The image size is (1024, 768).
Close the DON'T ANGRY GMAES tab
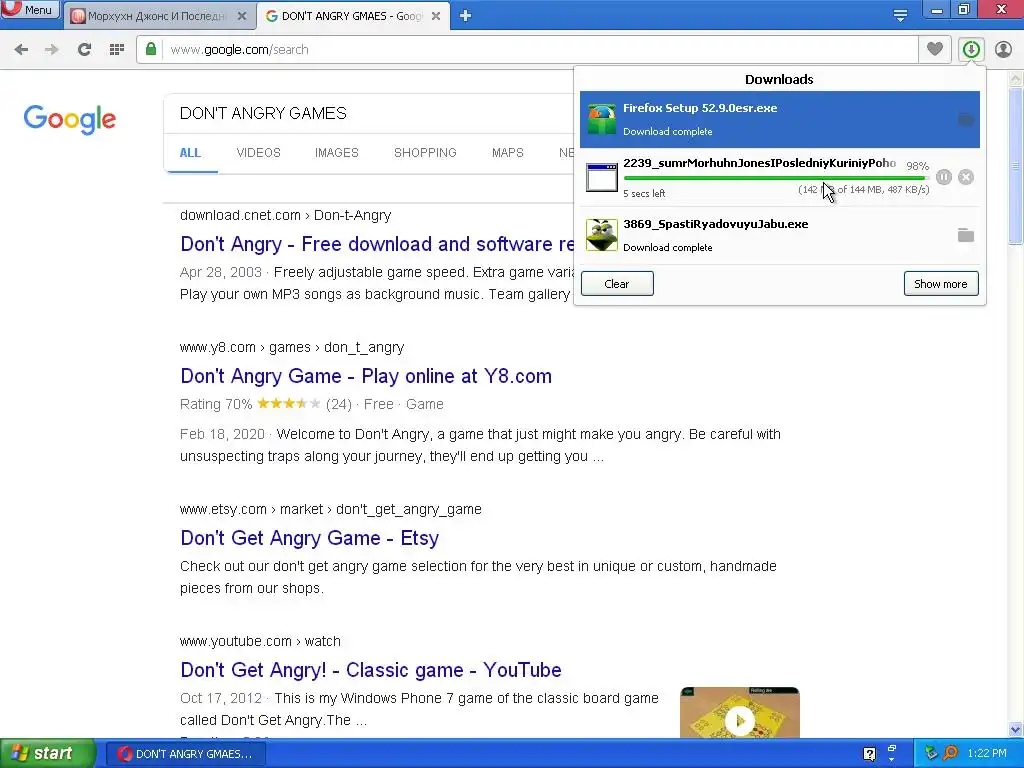coord(436,16)
